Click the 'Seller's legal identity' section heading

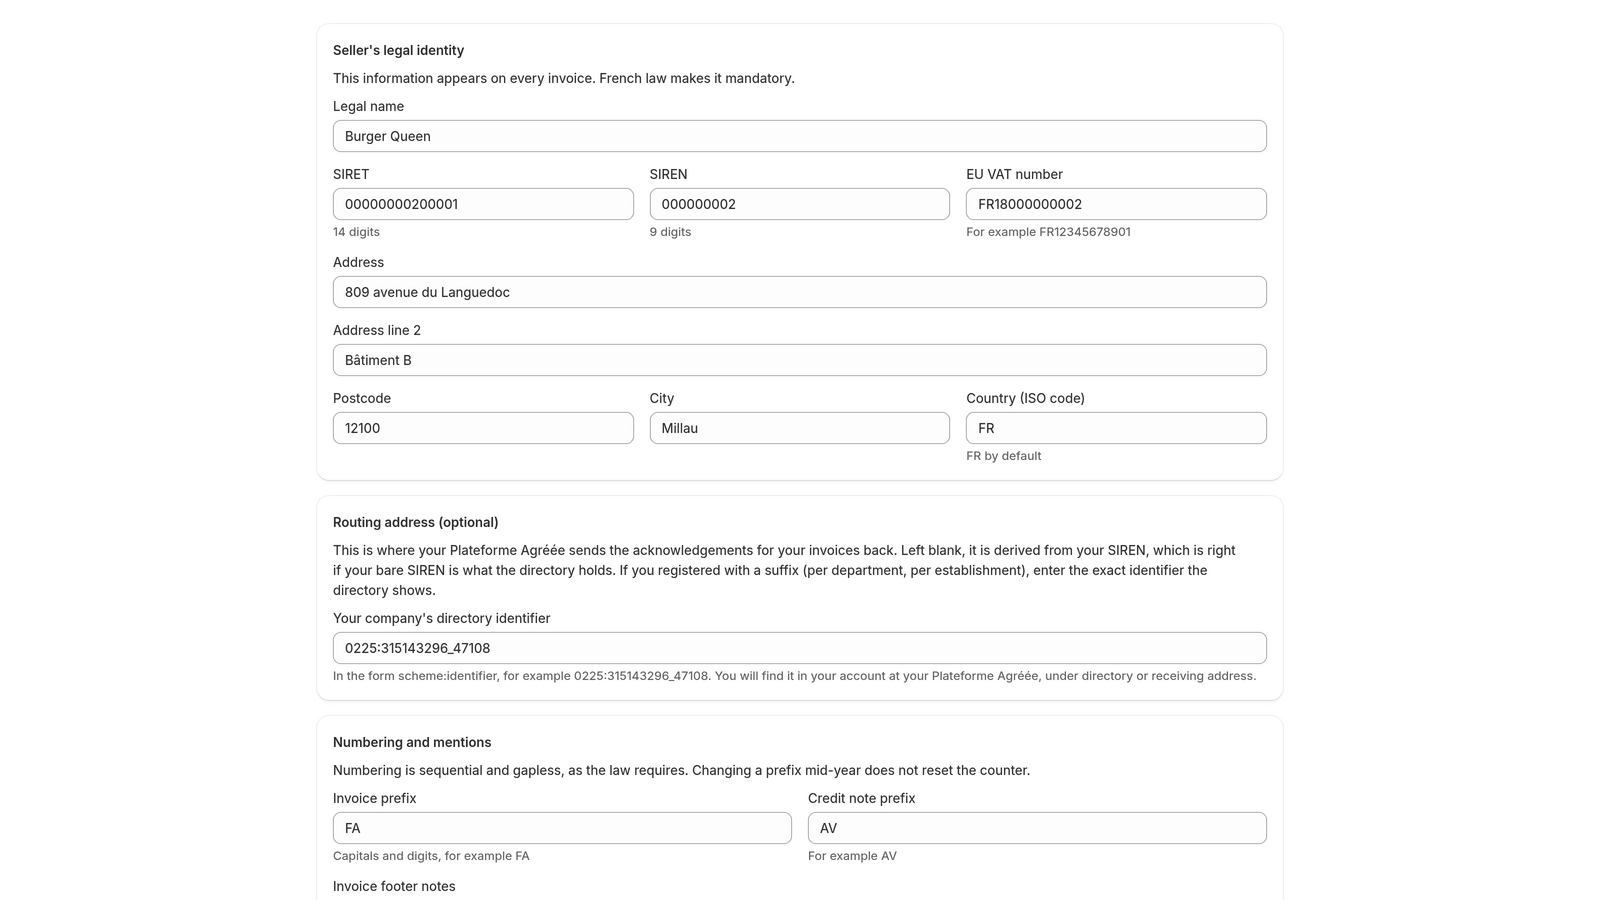pos(398,50)
